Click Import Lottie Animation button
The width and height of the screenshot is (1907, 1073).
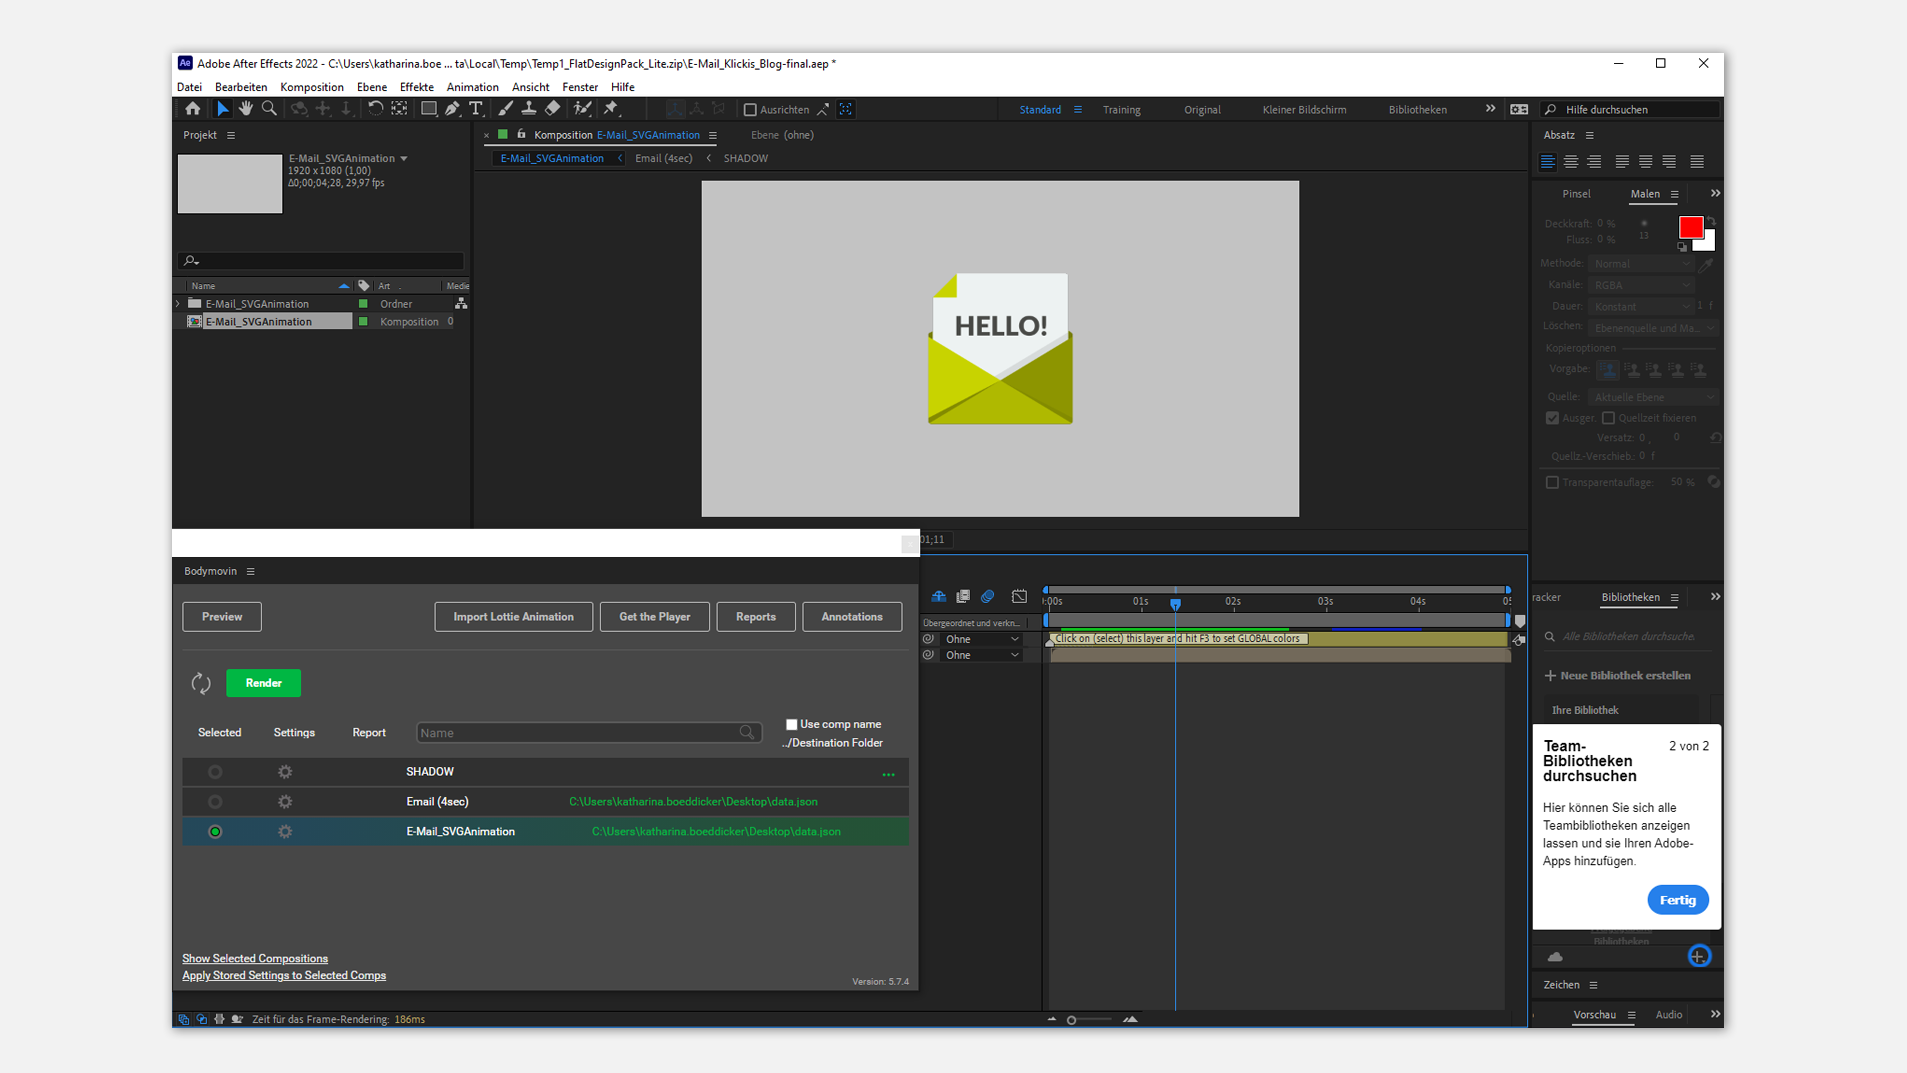tap(513, 617)
